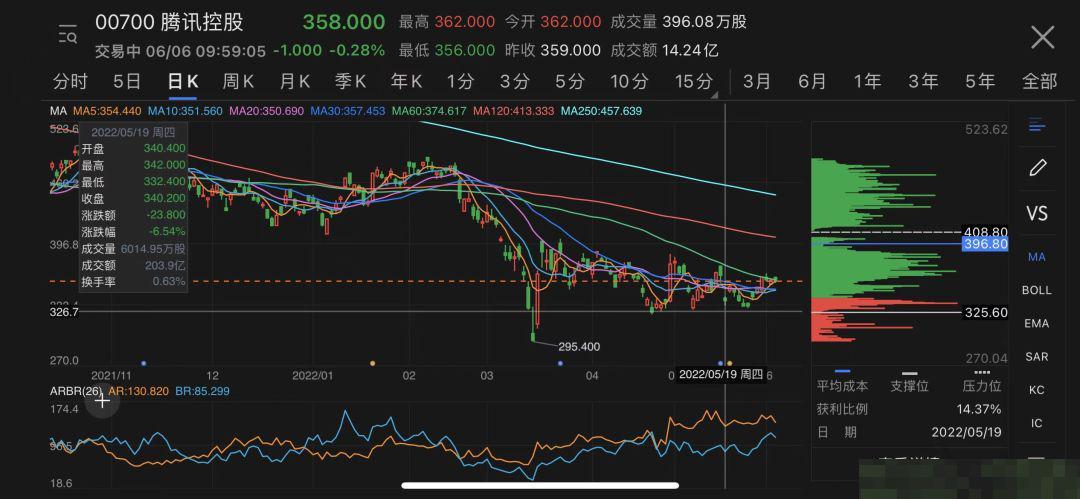This screenshot has height=499, width=1080.
Task: Click the 平均成本 legend item
Action: point(842,381)
